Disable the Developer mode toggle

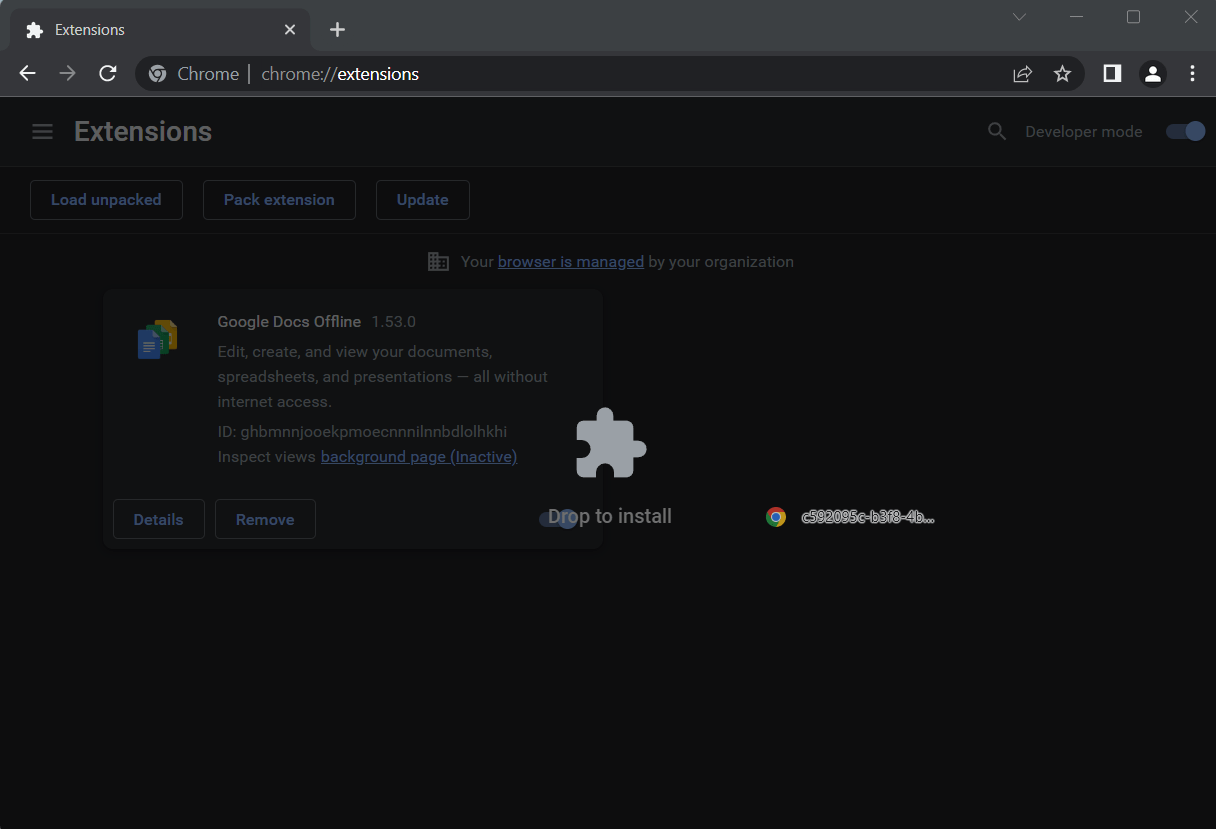[x=1185, y=132]
